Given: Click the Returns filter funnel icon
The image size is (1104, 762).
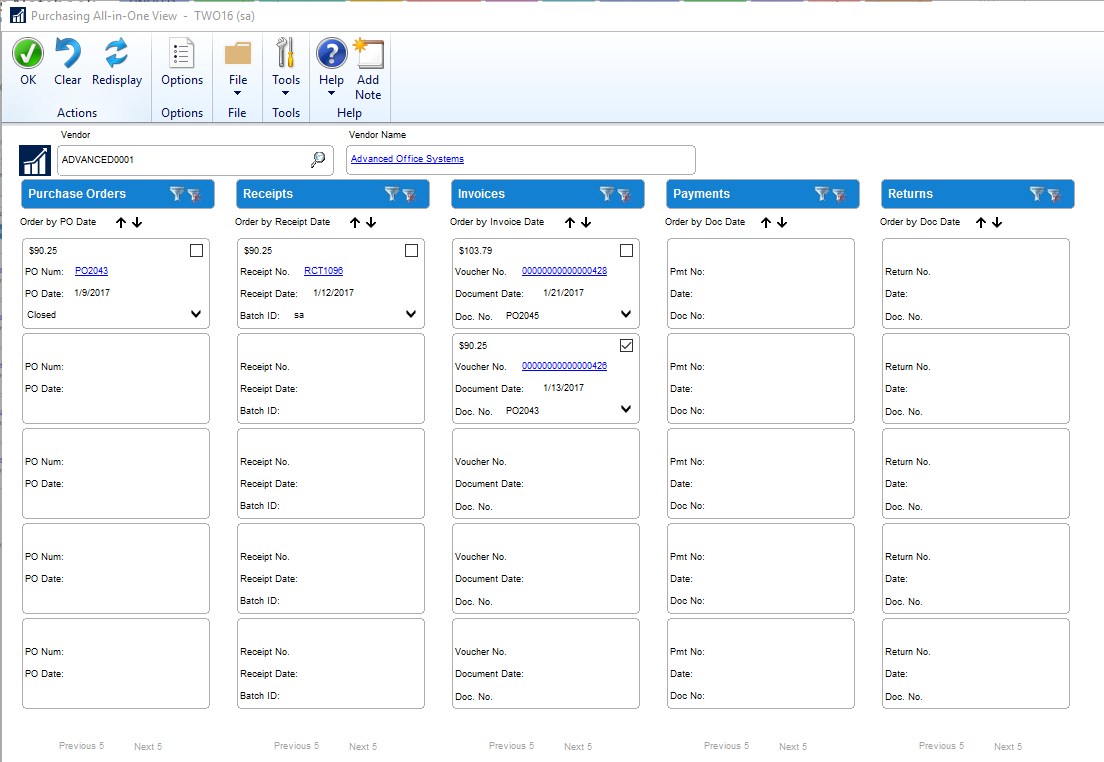Looking at the screenshot, I should [1037, 194].
